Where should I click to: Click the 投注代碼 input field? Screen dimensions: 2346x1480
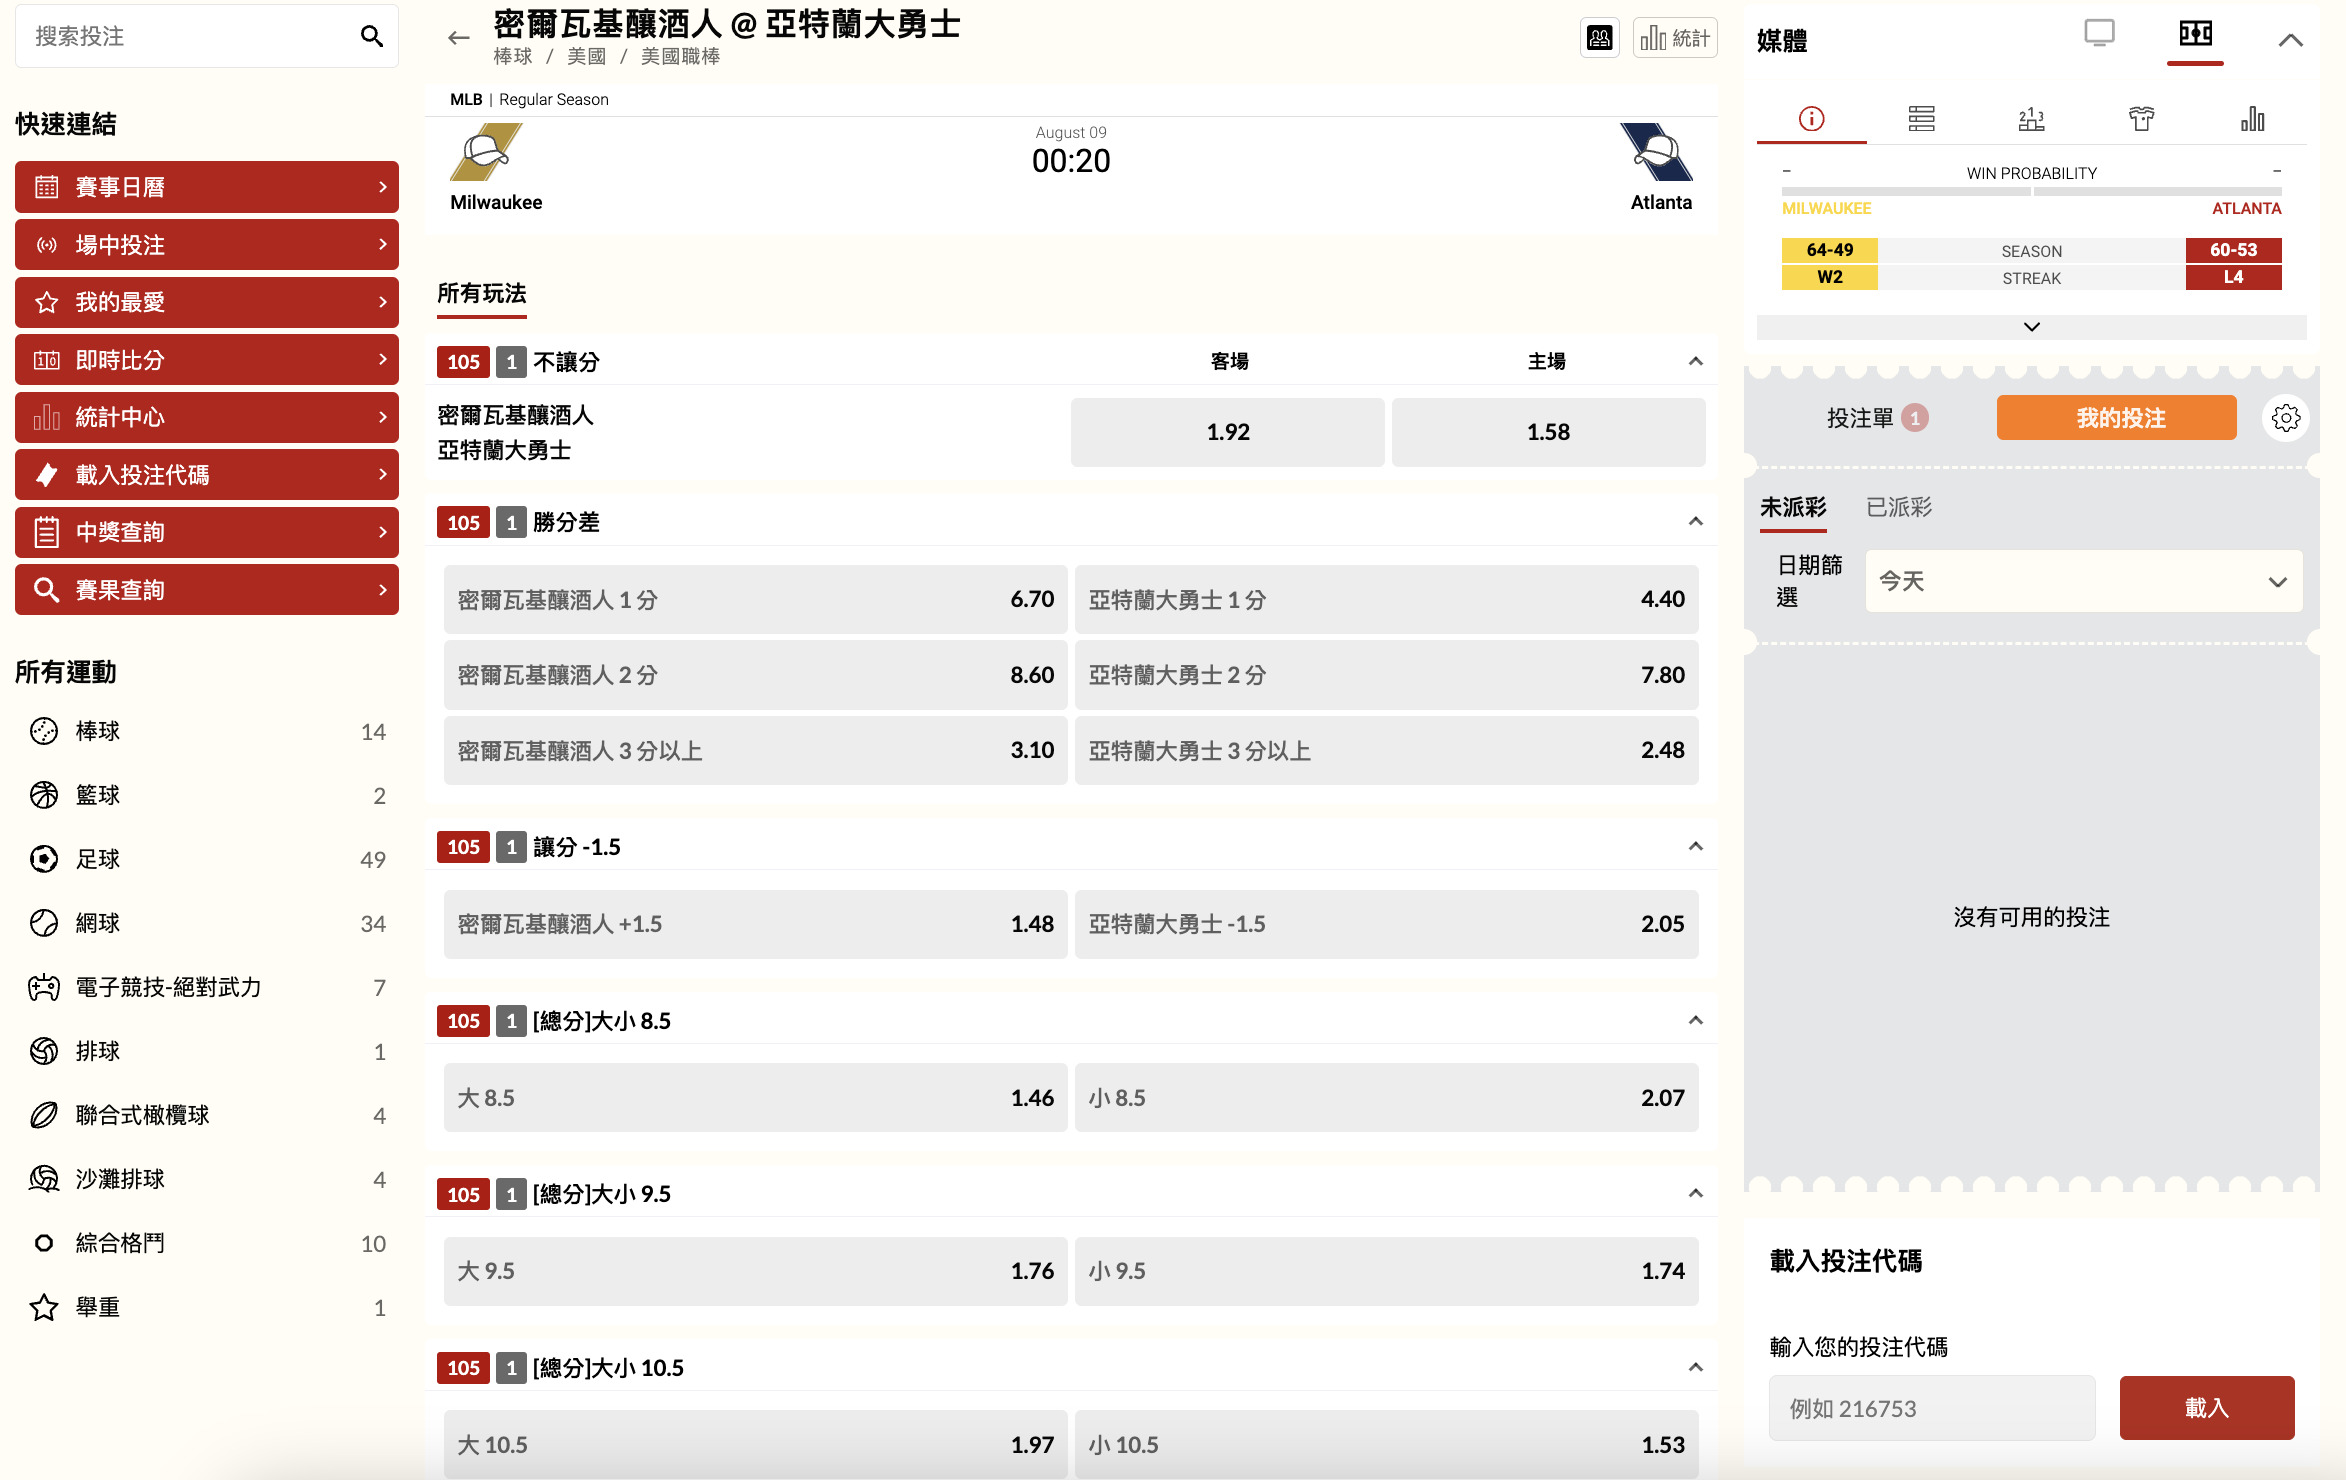[1931, 1408]
